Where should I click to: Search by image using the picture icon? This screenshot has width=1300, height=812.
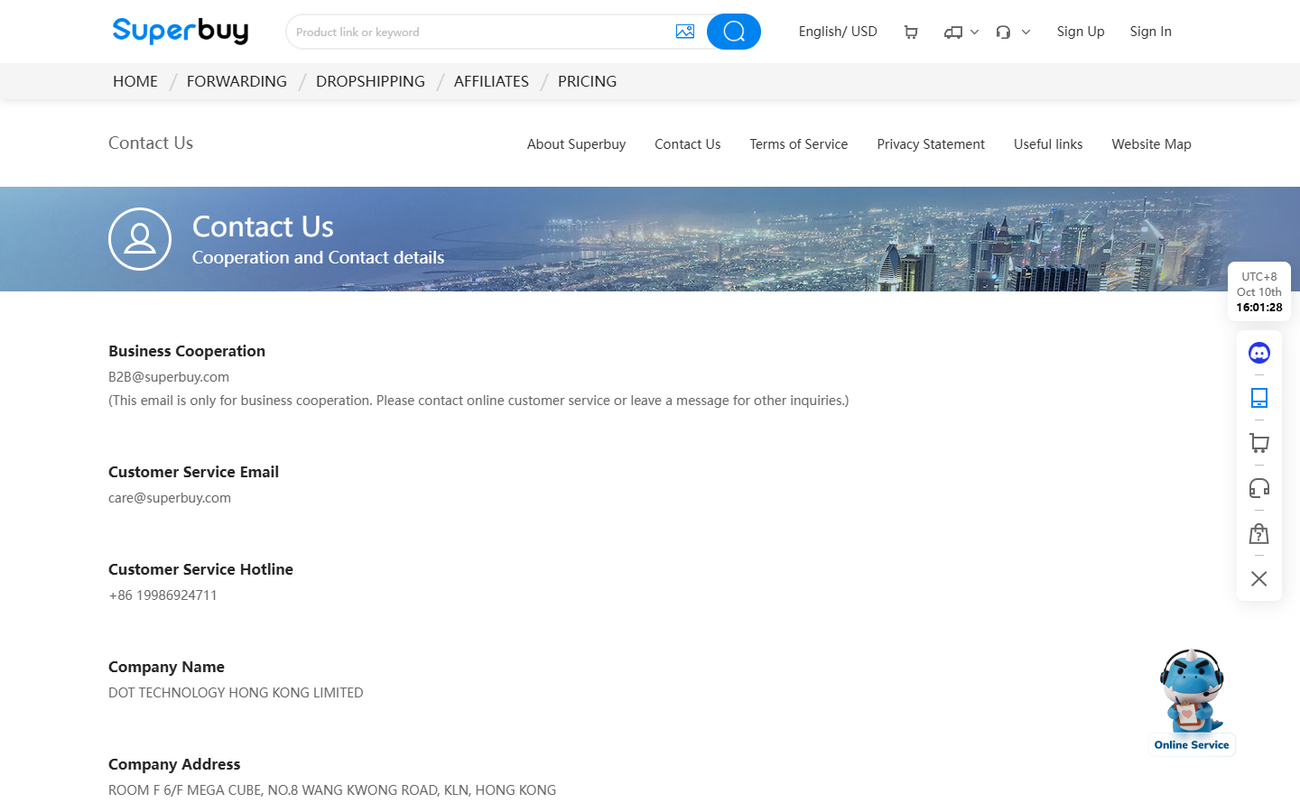click(685, 32)
